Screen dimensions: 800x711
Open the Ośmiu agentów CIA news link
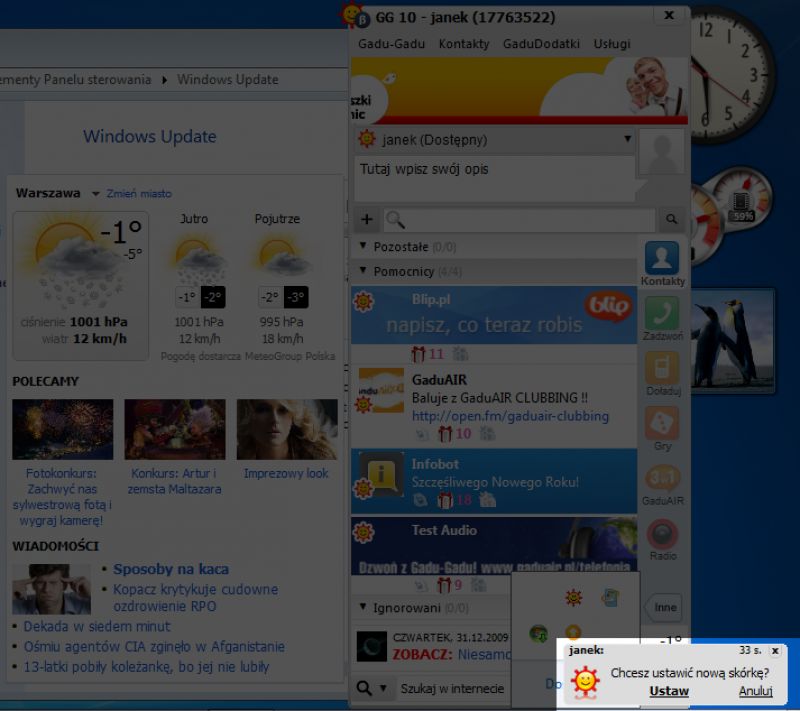(154, 647)
